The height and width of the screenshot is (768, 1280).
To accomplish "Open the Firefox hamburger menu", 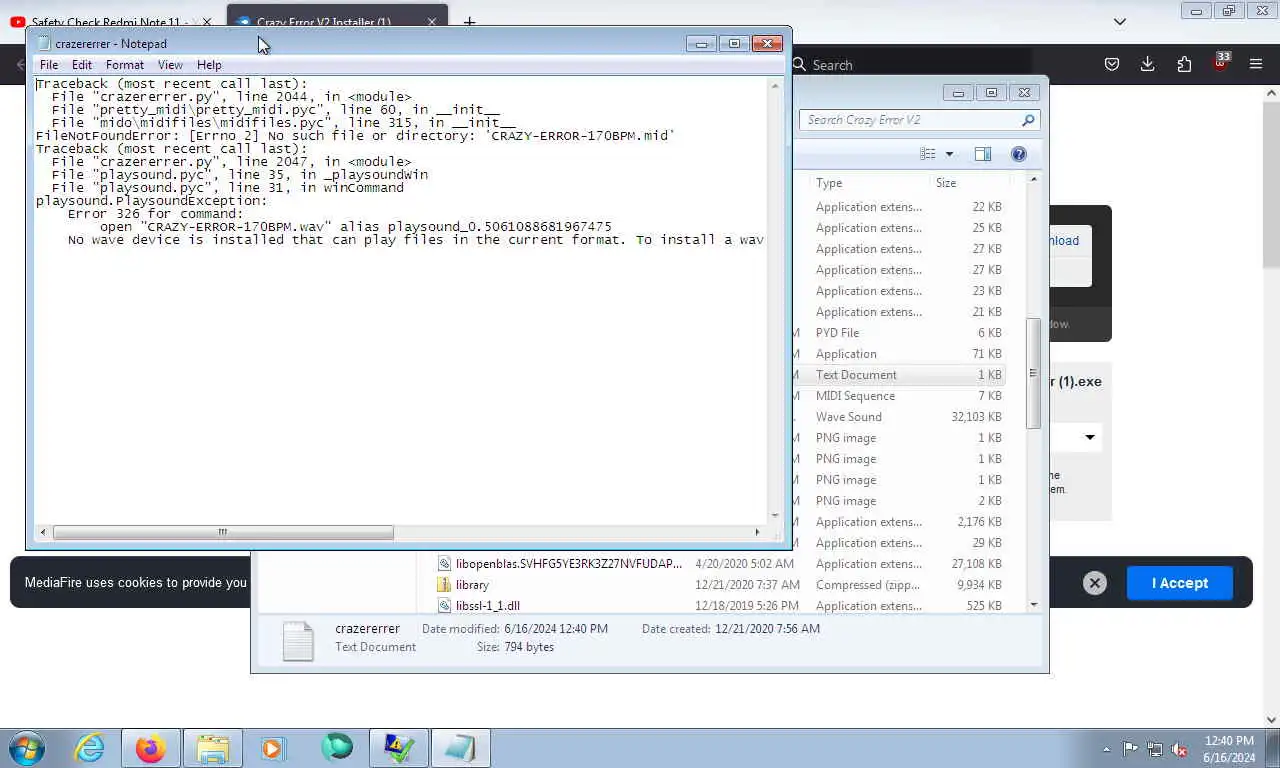I will click(1256, 64).
